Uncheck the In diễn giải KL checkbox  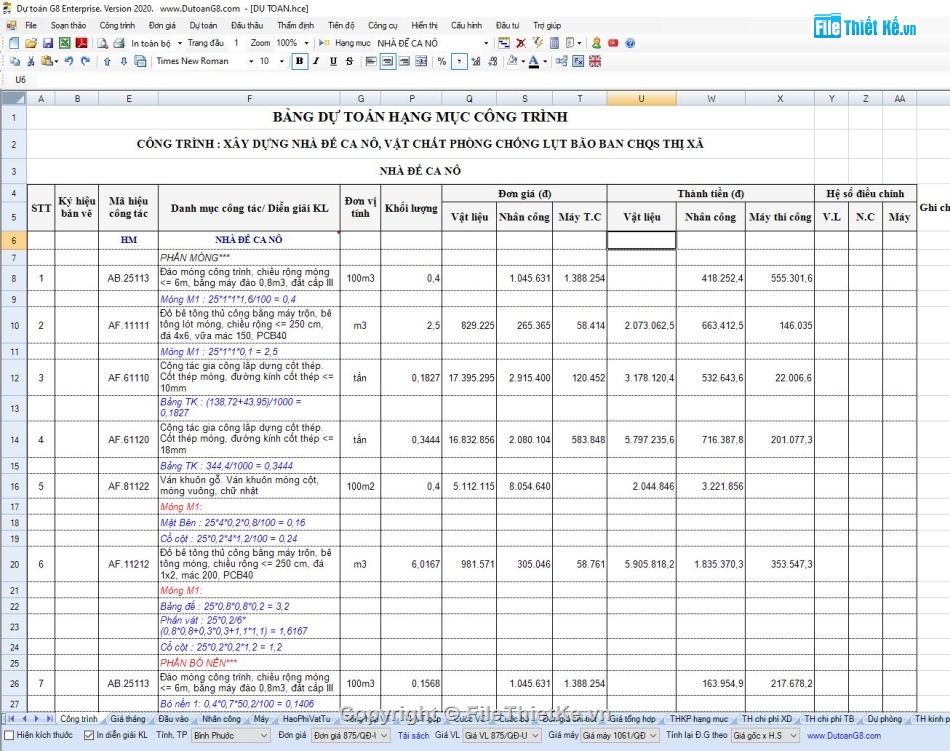tap(89, 735)
